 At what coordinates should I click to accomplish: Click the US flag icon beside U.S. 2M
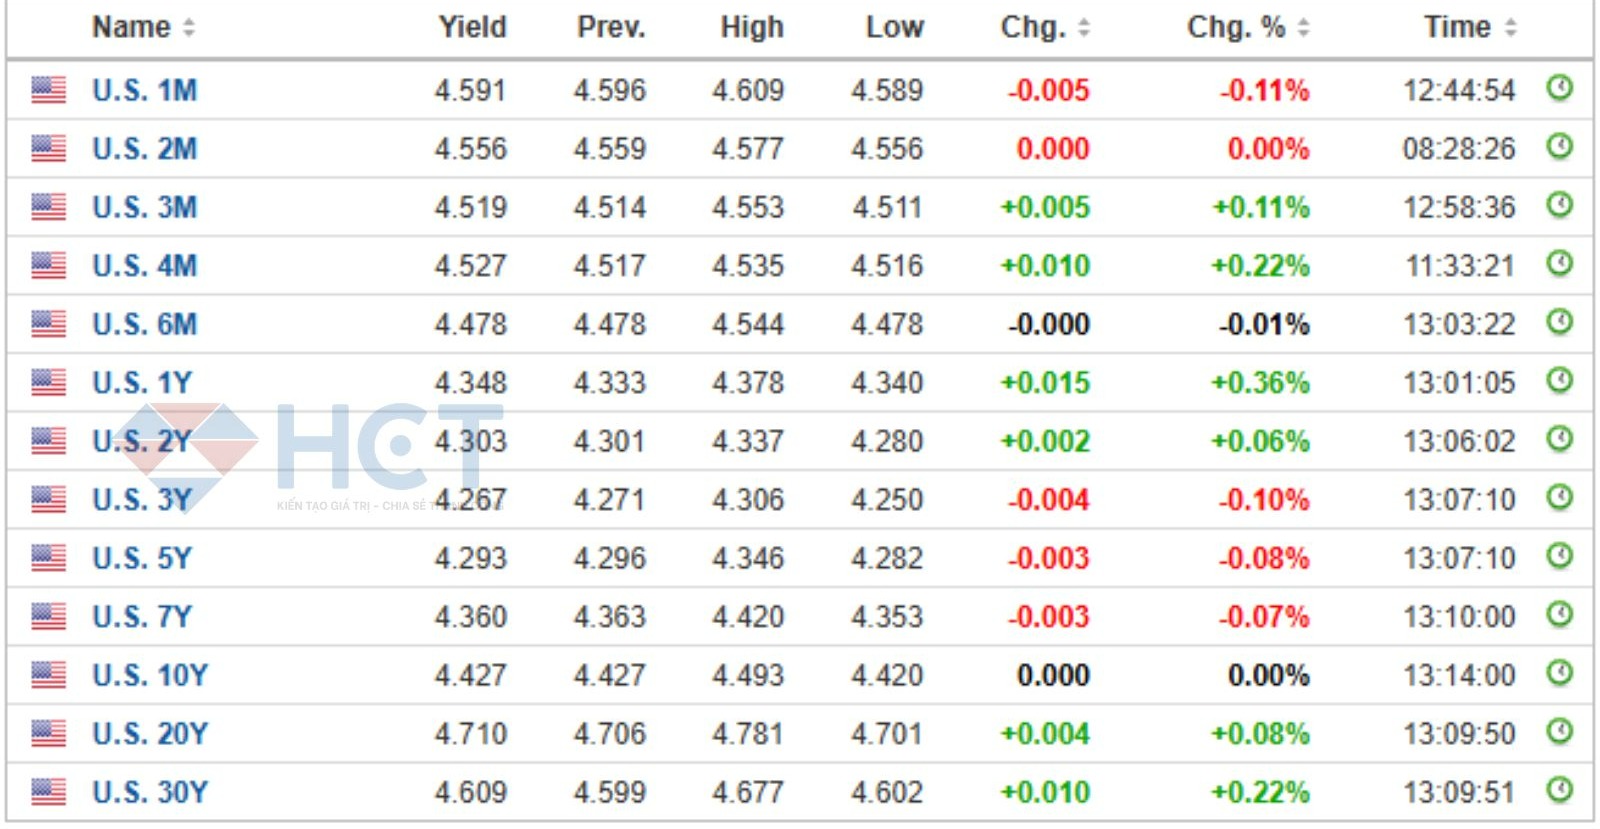click(x=48, y=149)
